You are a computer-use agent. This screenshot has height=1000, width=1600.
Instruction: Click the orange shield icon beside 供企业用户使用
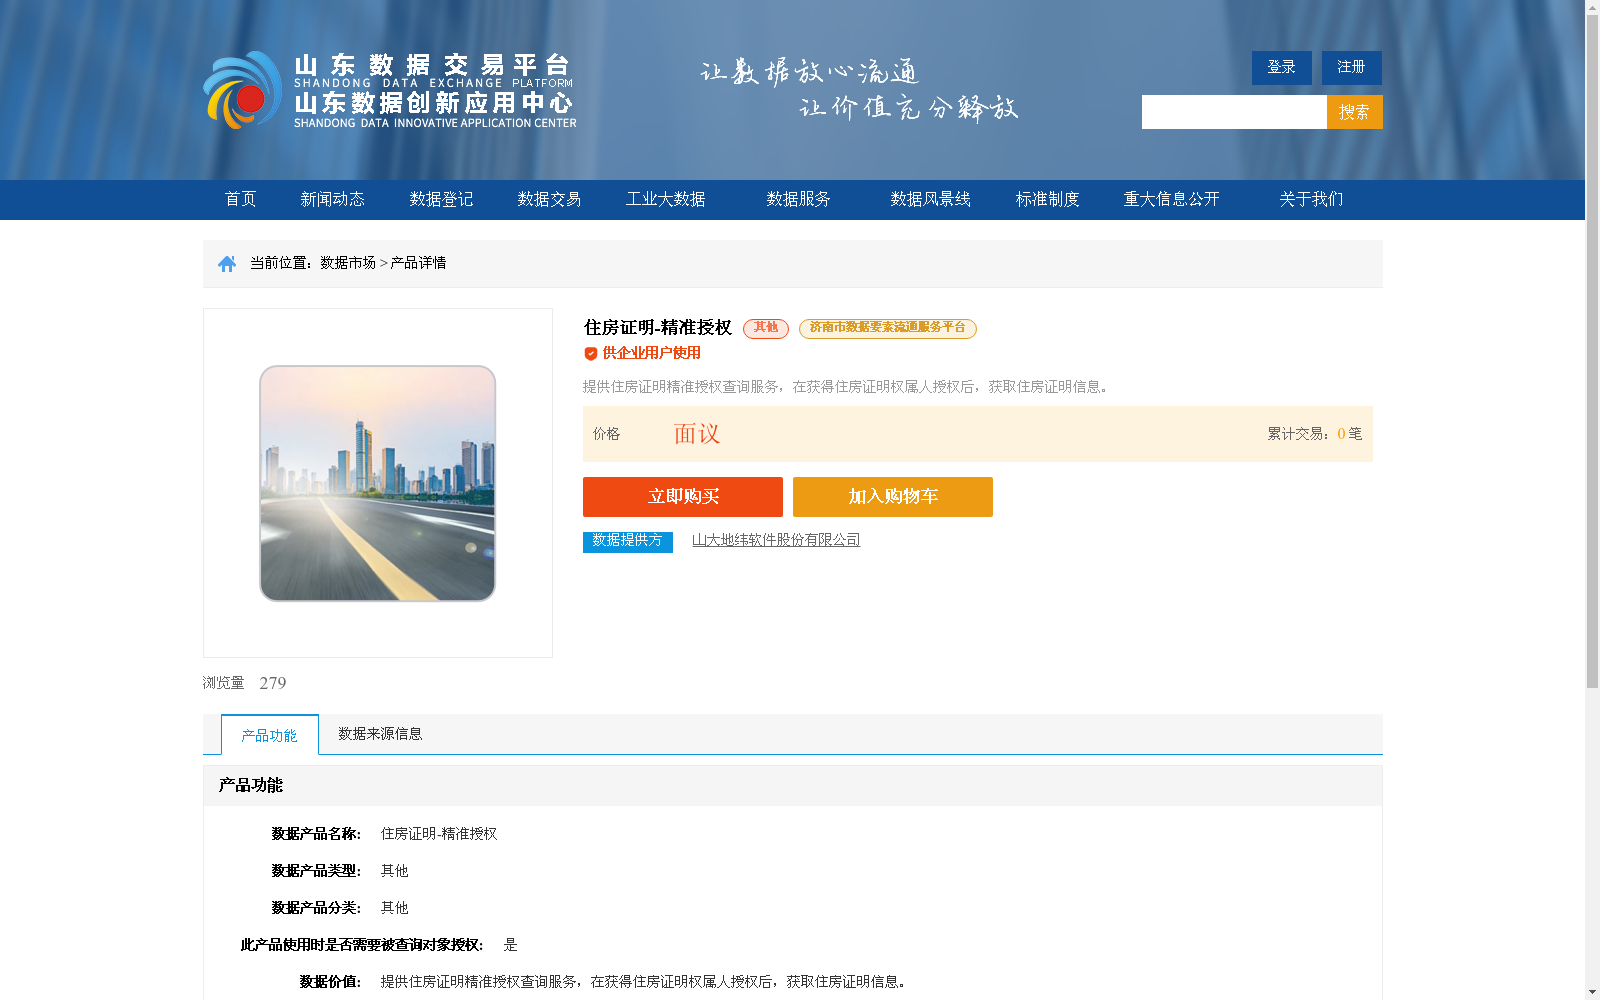[x=590, y=353]
